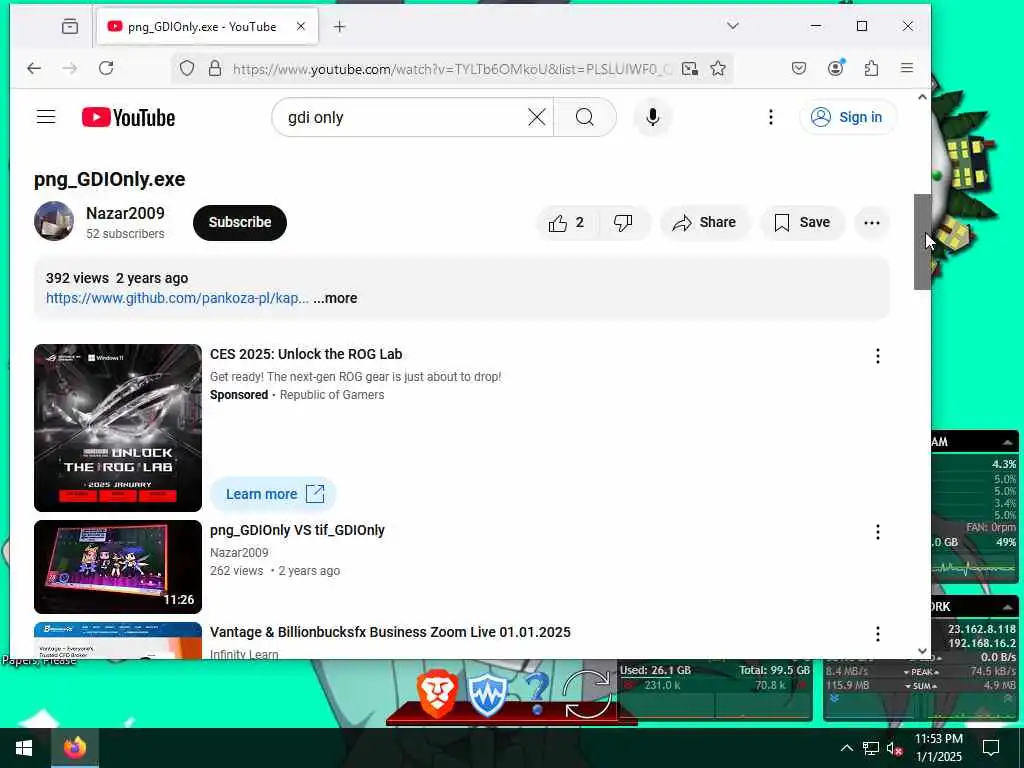Open the Nazar2009 channel name link
The width and height of the screenshot is (1024, 768).
(125, 214)
